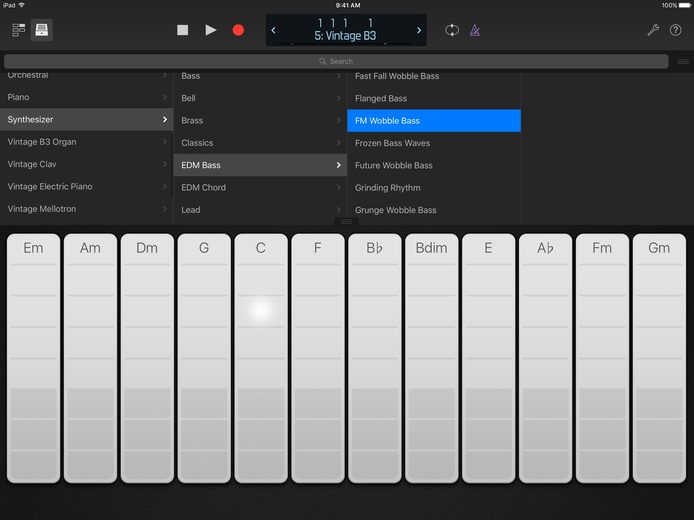Choose the Grunge Wobble Bass patch

[x=434, y=210]
